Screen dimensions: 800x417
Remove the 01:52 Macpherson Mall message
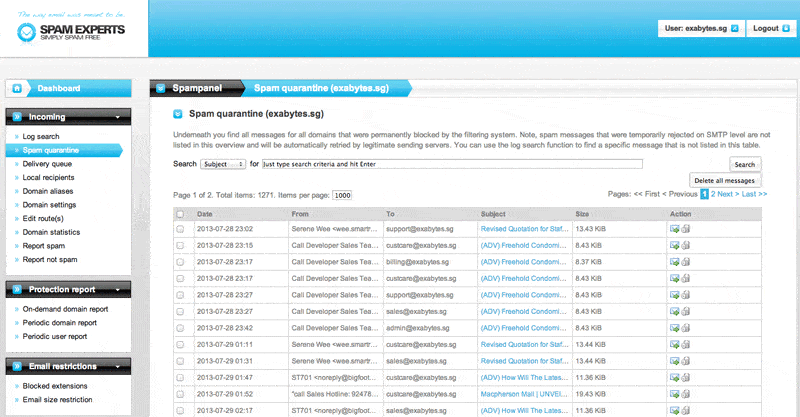point(686,394)
